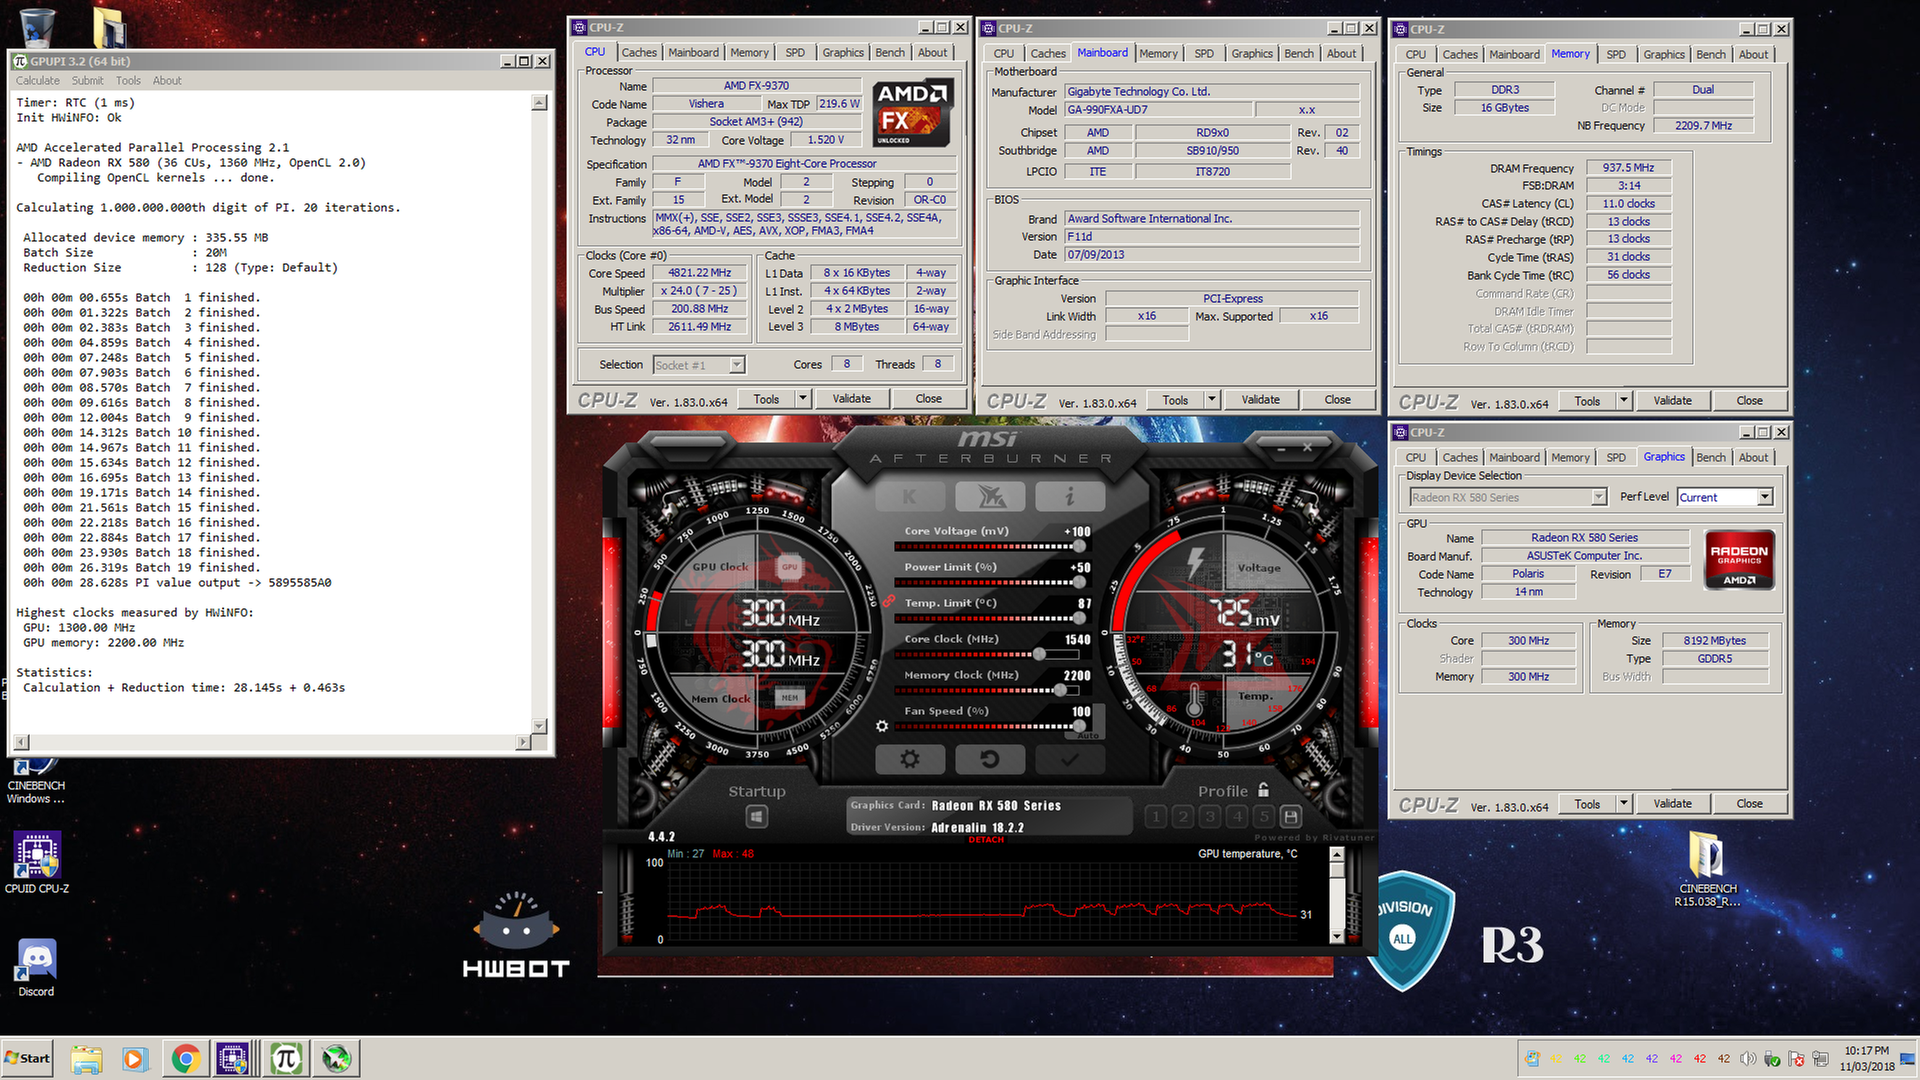Click the network tray icon
The height and width of the screenshot is (1080, 1920).
[x=1820, y=1058]
